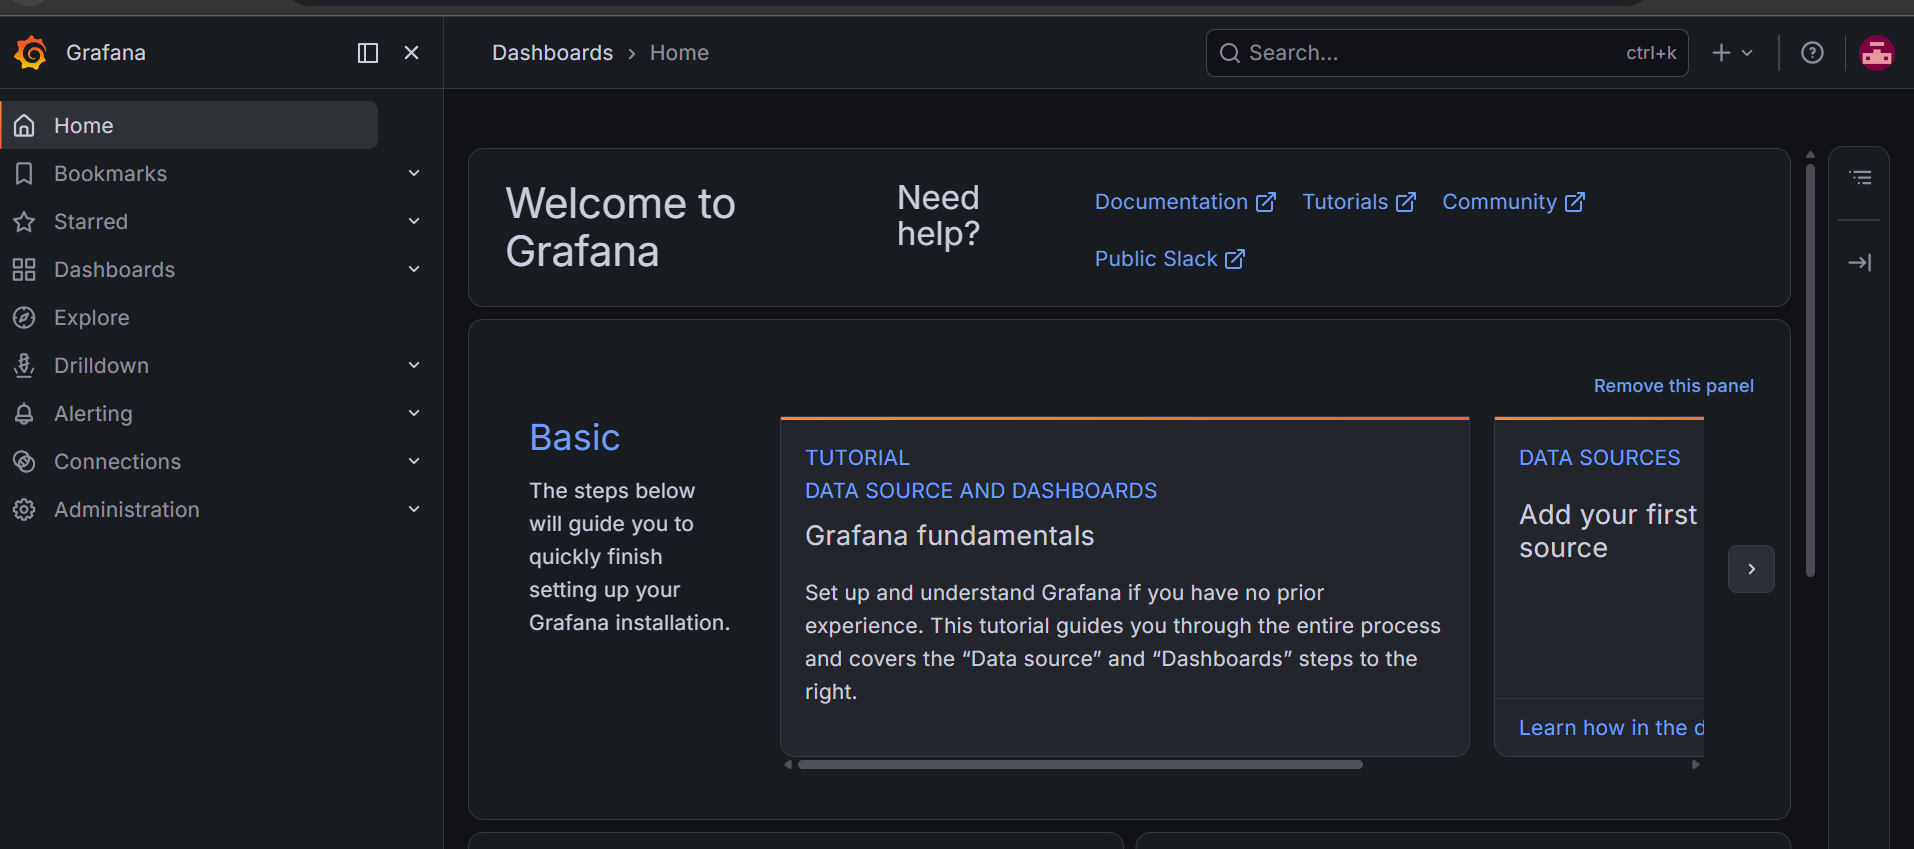Open the plus New dropdown
Viewport: 1914px width, 849px height.
[1732, 53]
